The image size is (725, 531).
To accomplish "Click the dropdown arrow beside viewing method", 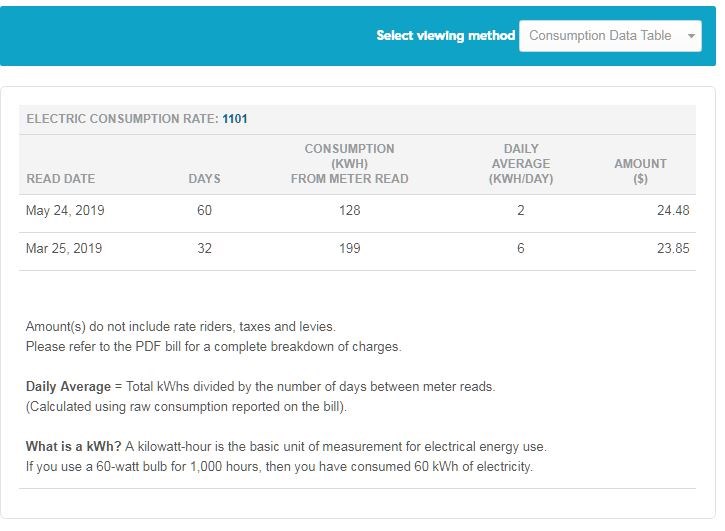I will coord(691,36).
